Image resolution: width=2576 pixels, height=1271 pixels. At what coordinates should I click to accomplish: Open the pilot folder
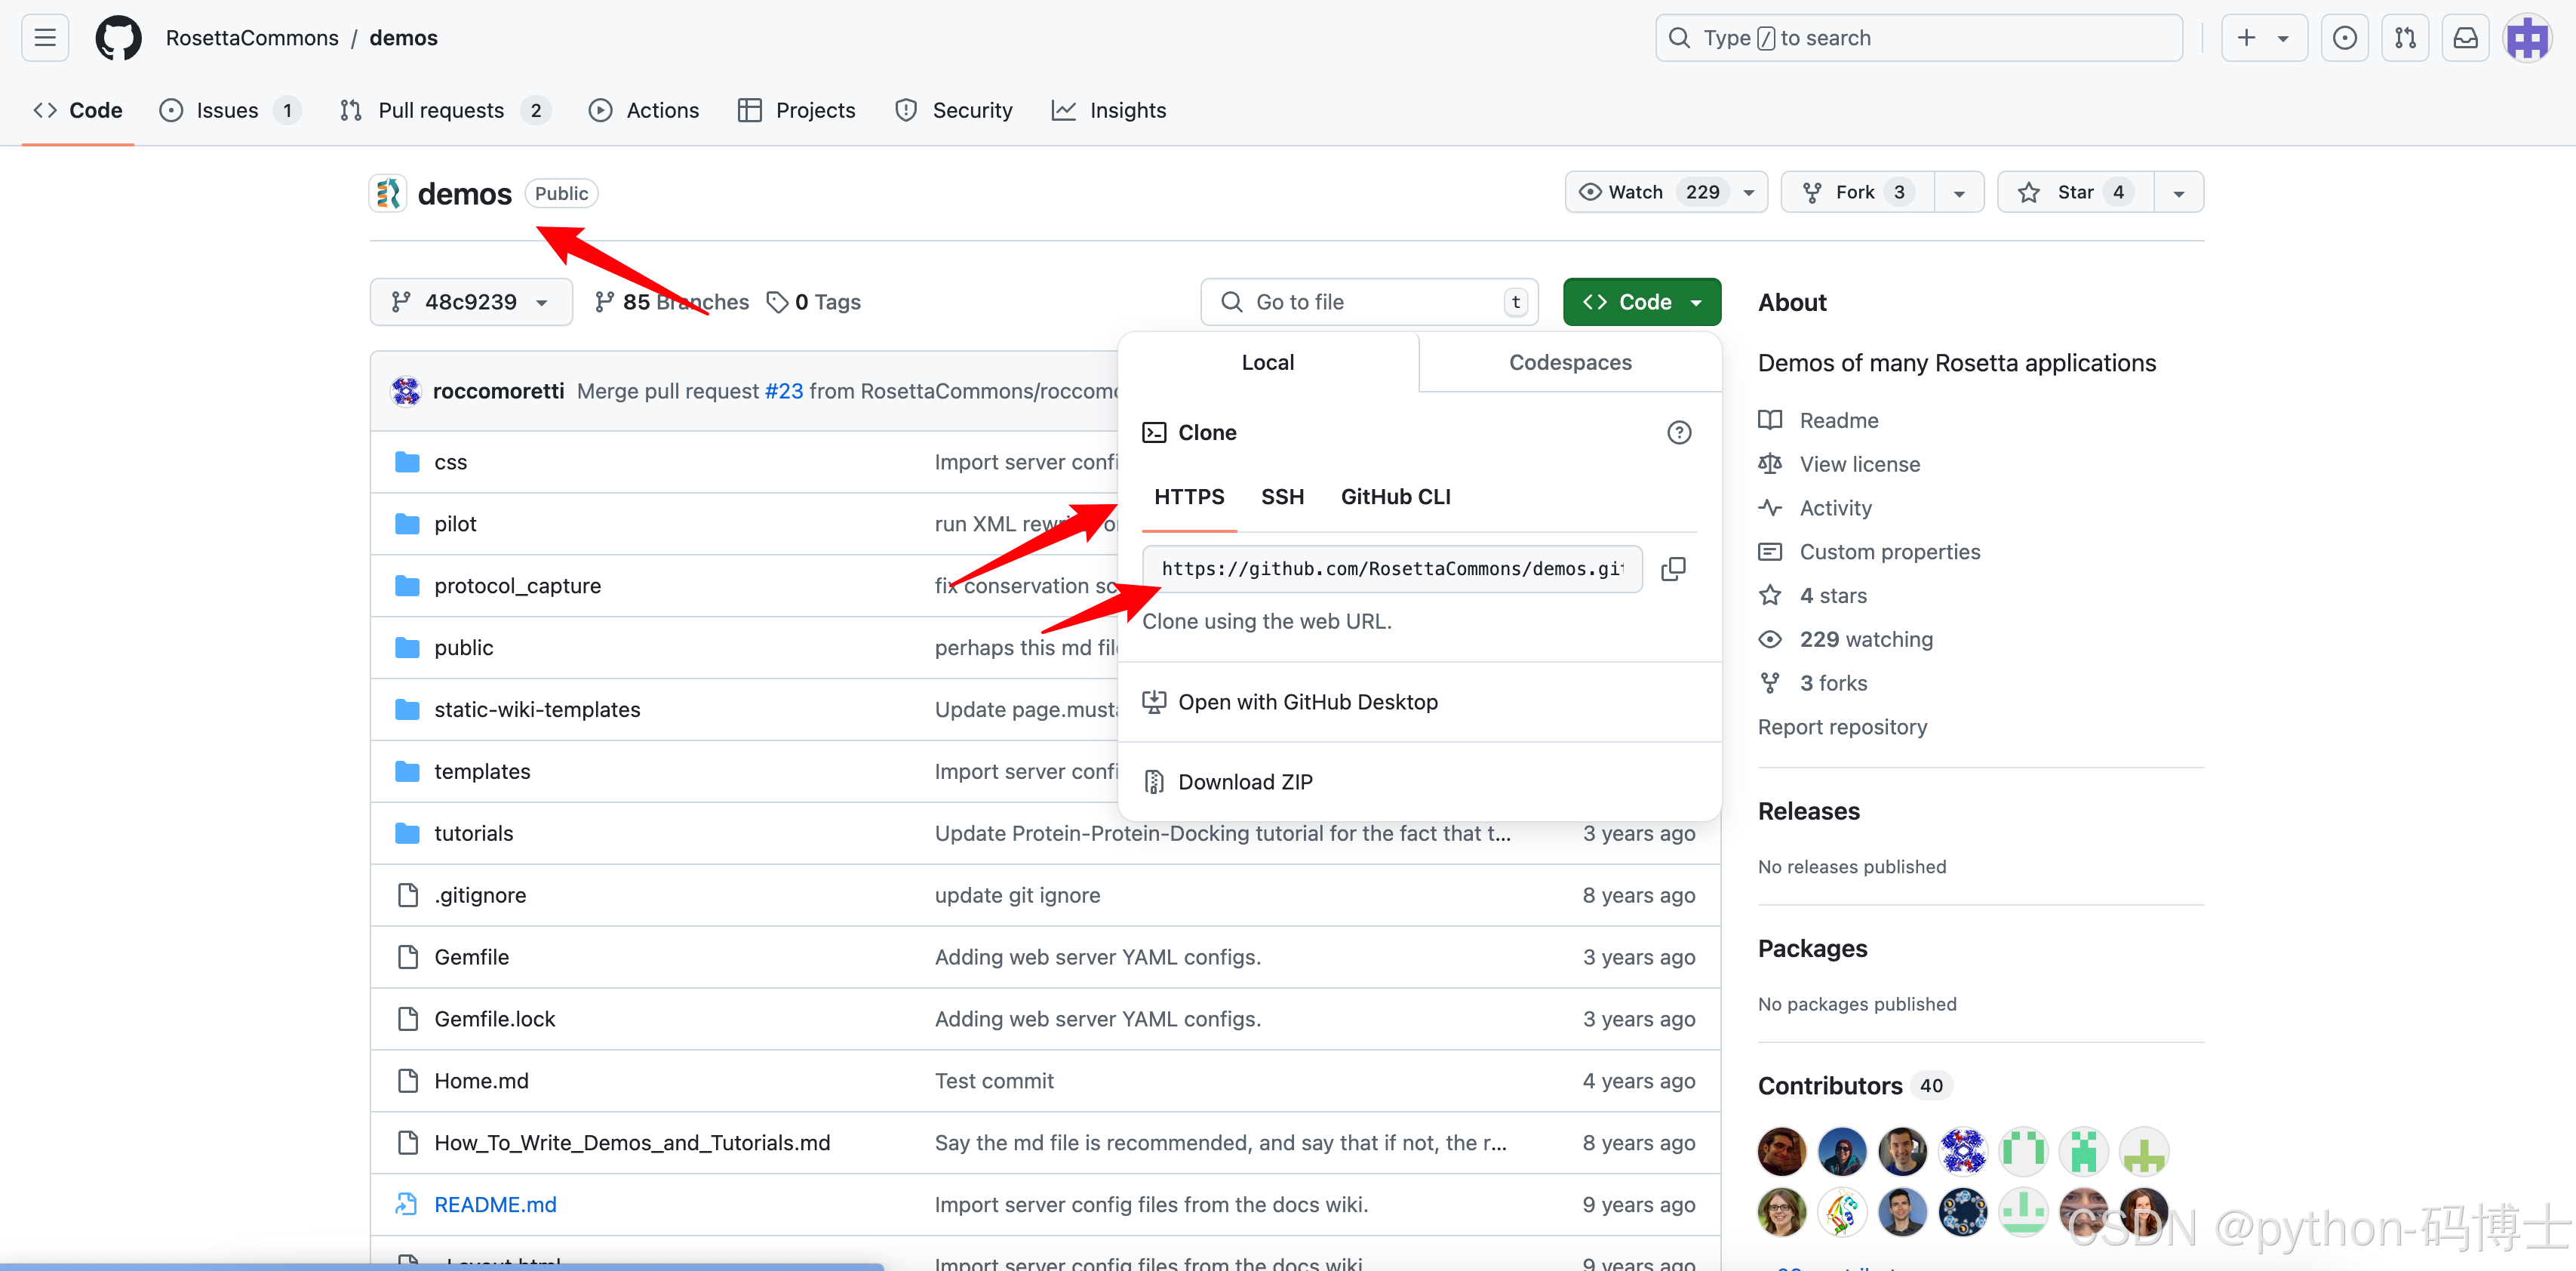pos(455,524)
